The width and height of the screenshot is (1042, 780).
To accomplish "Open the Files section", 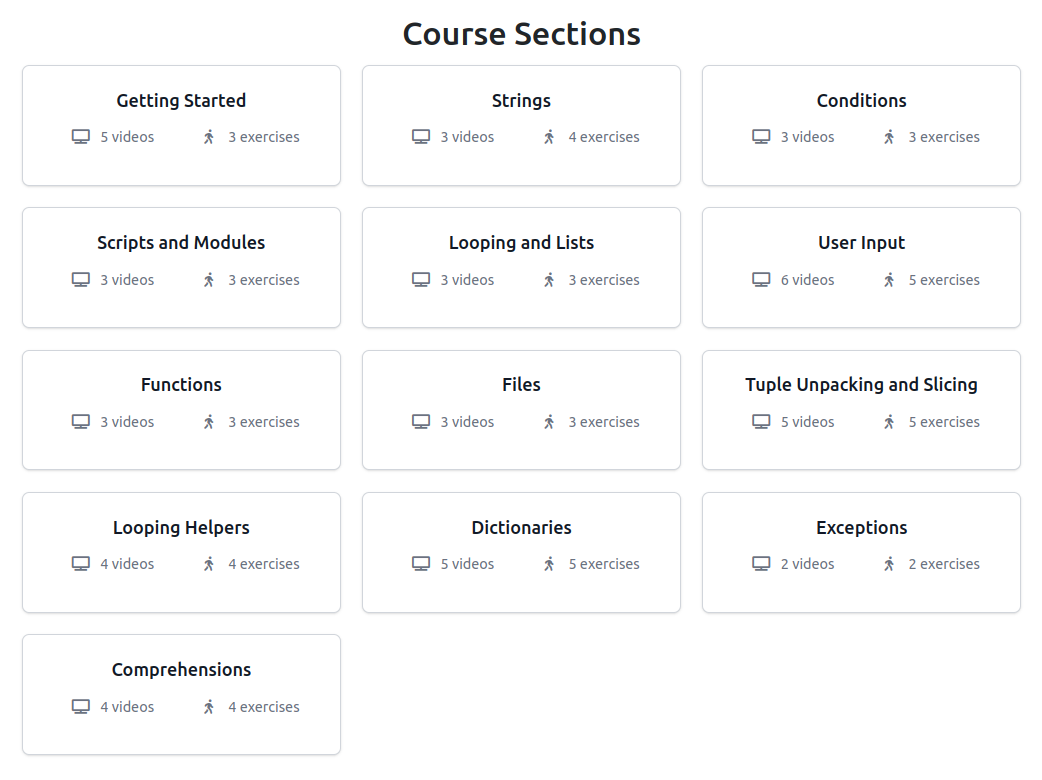I will [x=521, y=410].
